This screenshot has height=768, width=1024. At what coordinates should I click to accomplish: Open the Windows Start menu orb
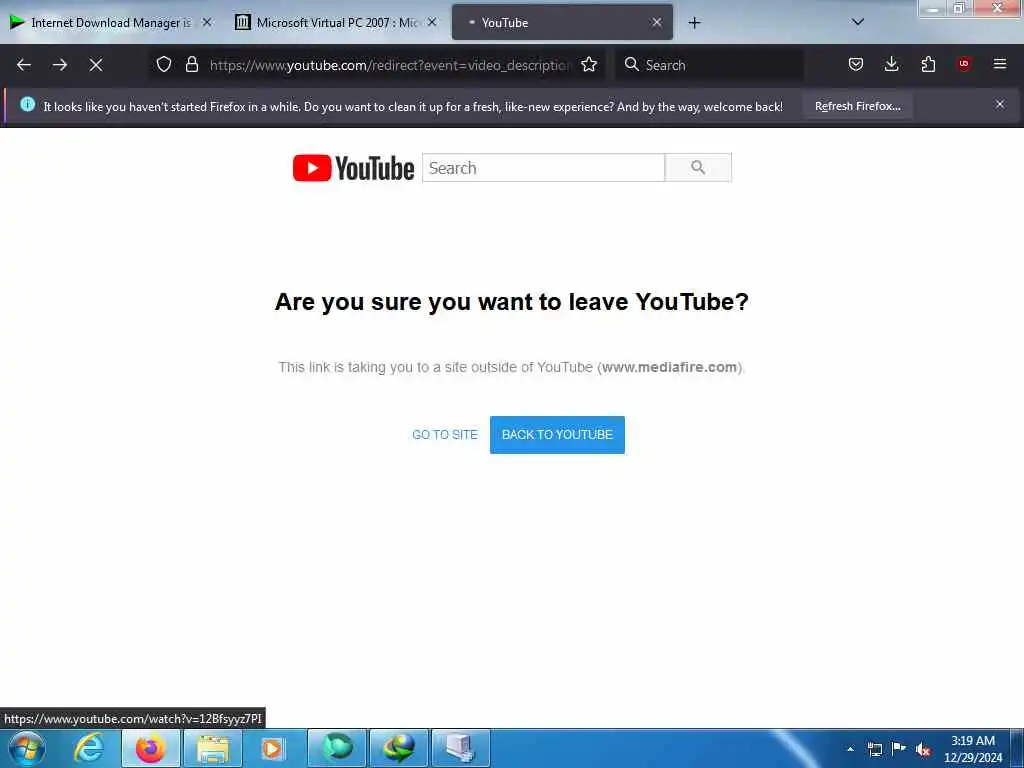pos(27,748)
